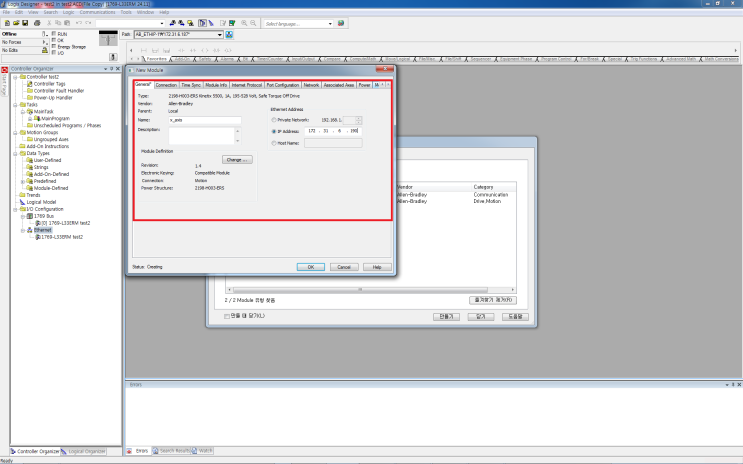Click the Copy toolbar icon

58,23
